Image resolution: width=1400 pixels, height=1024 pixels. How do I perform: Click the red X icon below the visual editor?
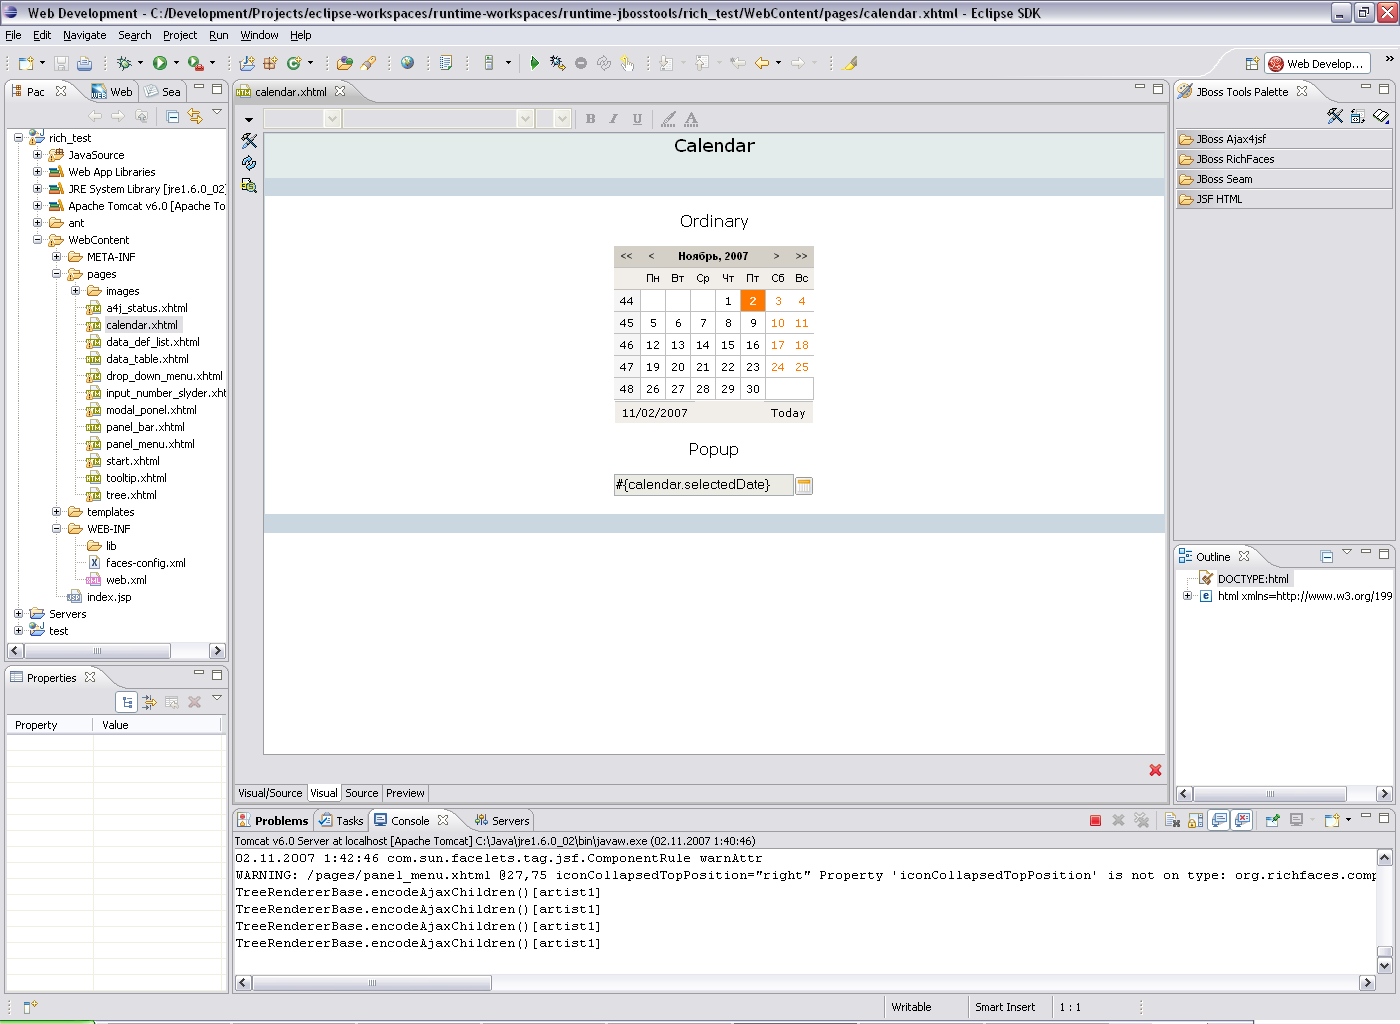(1155, 770)
